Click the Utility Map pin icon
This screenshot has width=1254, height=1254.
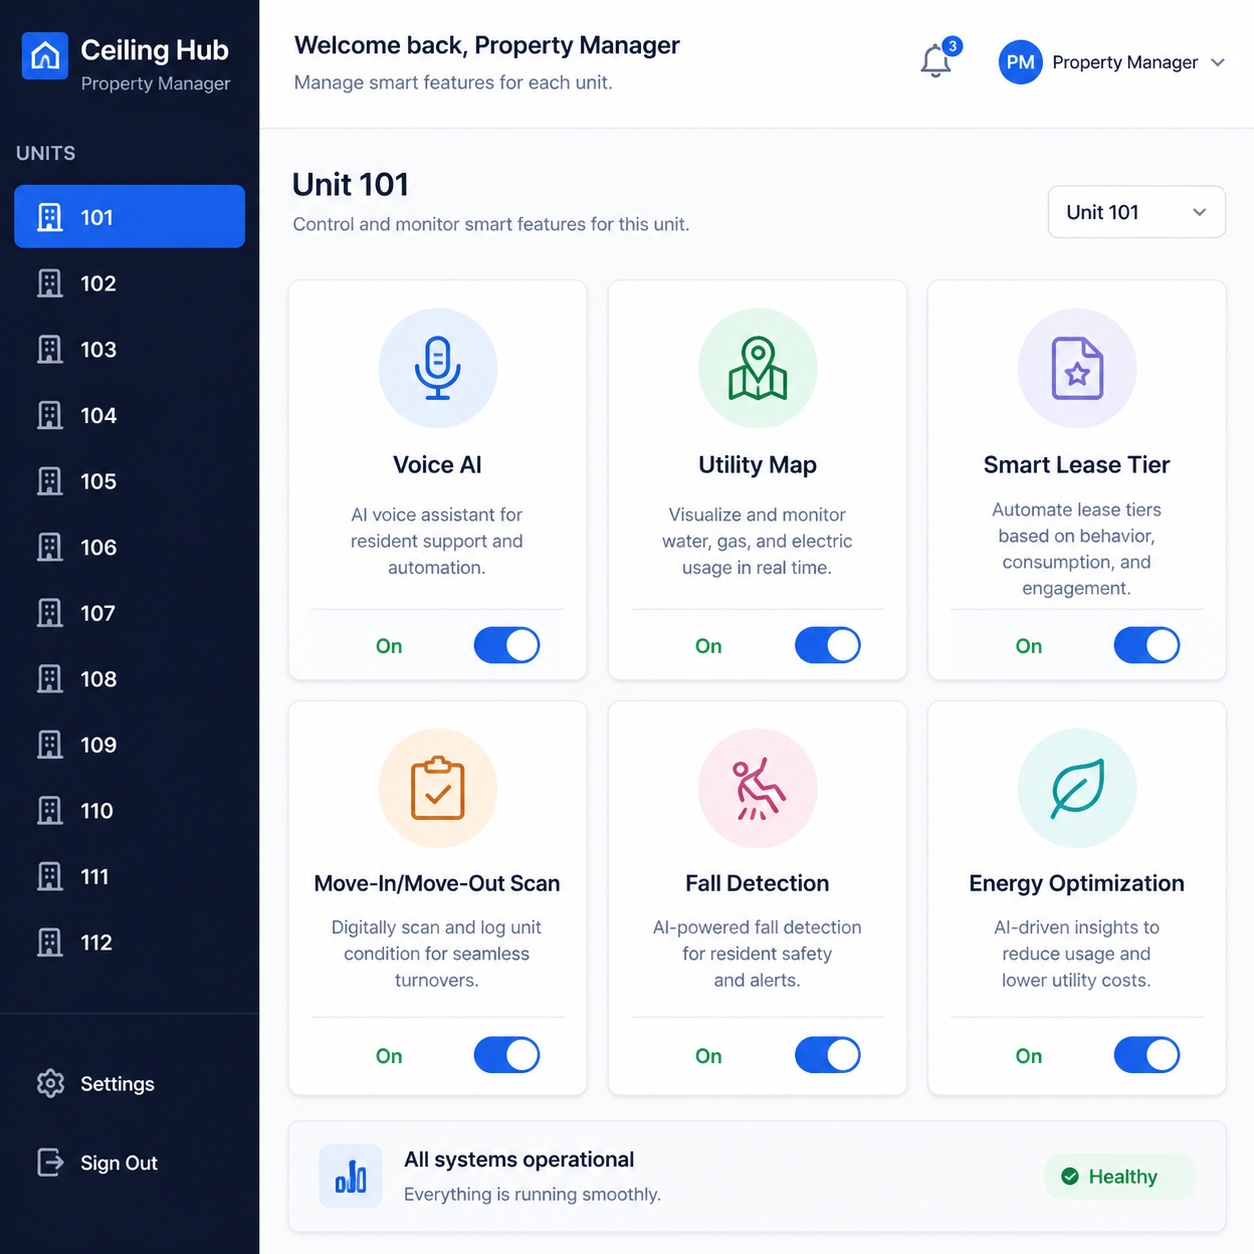pos(757,368)
